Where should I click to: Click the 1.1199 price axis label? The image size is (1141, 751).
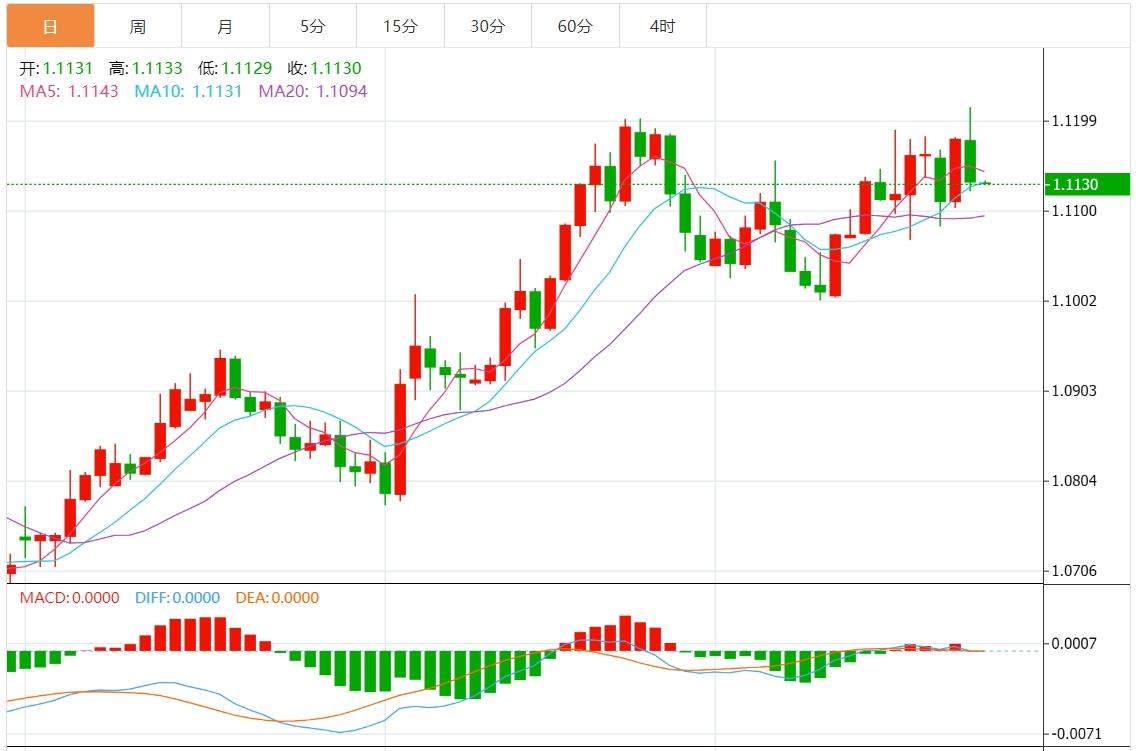tap(1074, 121)
